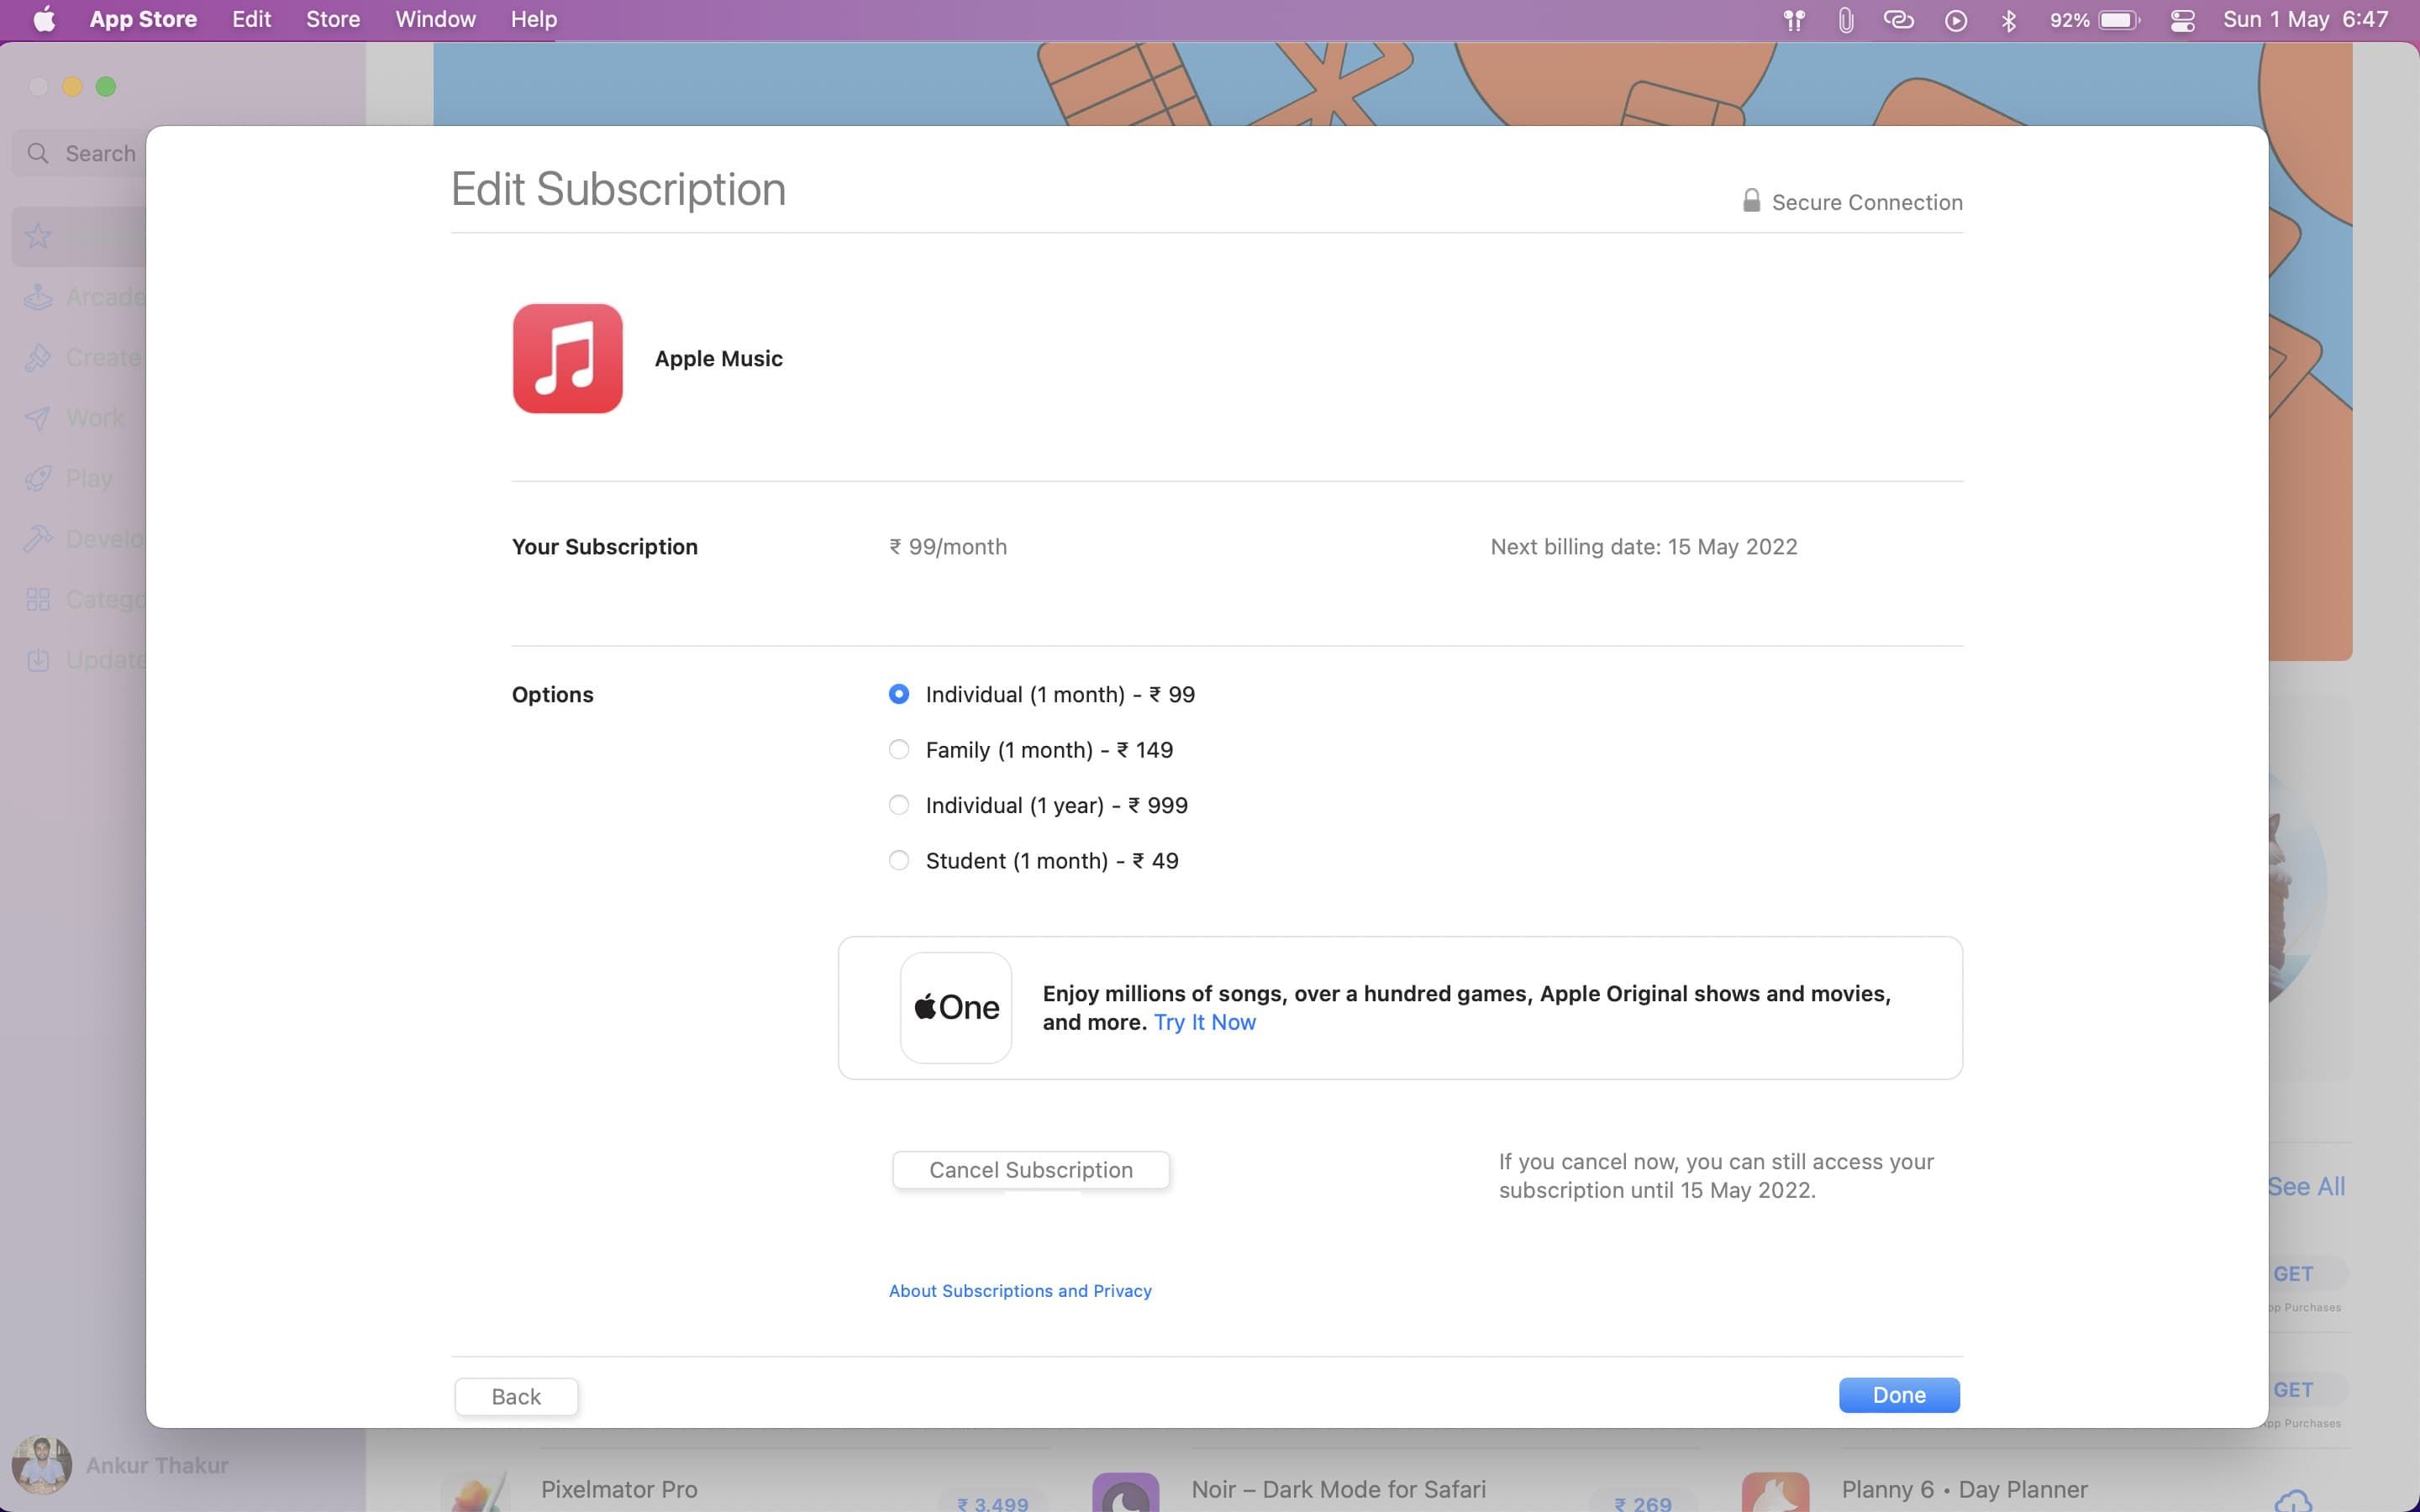Click the Categories grid icon in sidebar

pos(38,599)
